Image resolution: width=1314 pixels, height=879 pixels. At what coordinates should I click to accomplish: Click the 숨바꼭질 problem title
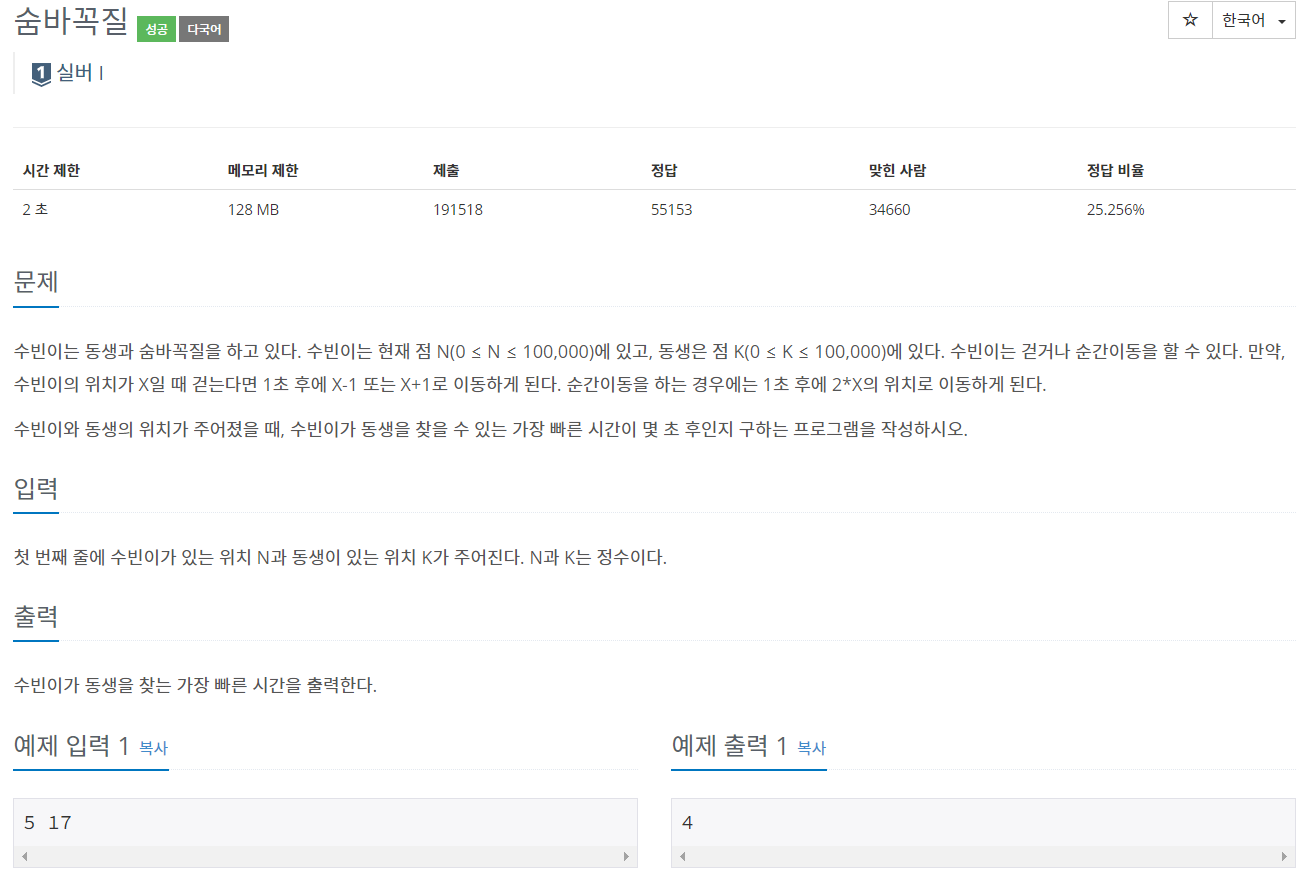tap(70, 22)
